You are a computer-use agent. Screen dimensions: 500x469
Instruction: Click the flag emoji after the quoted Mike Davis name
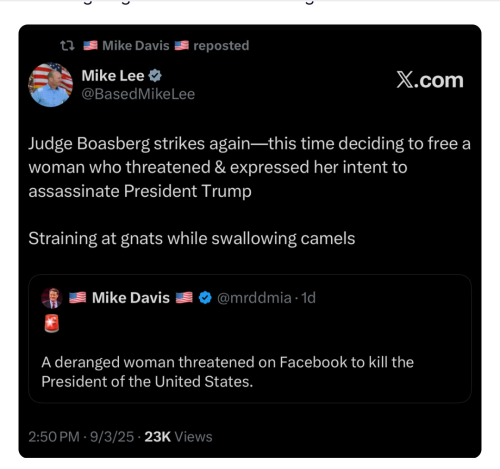pos(184,298)
